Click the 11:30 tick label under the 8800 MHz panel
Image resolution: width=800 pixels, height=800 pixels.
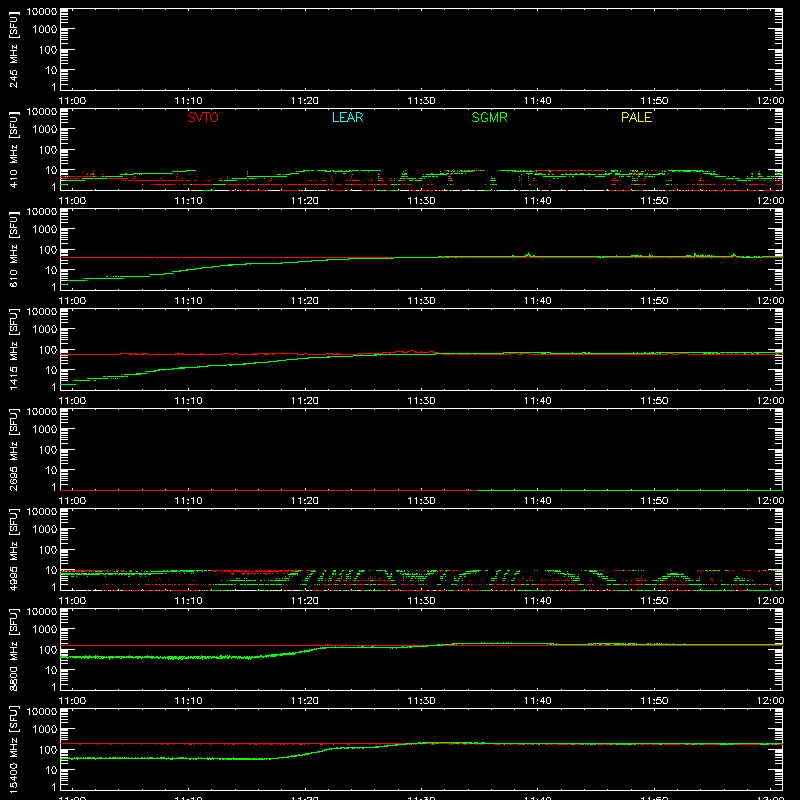pyautogui.click(x=421, y=701)
